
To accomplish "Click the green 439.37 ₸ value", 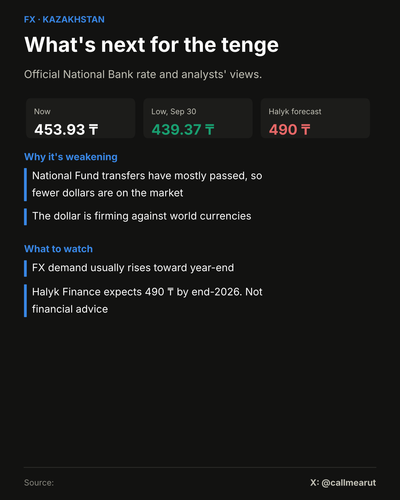I will coord(183,129).
